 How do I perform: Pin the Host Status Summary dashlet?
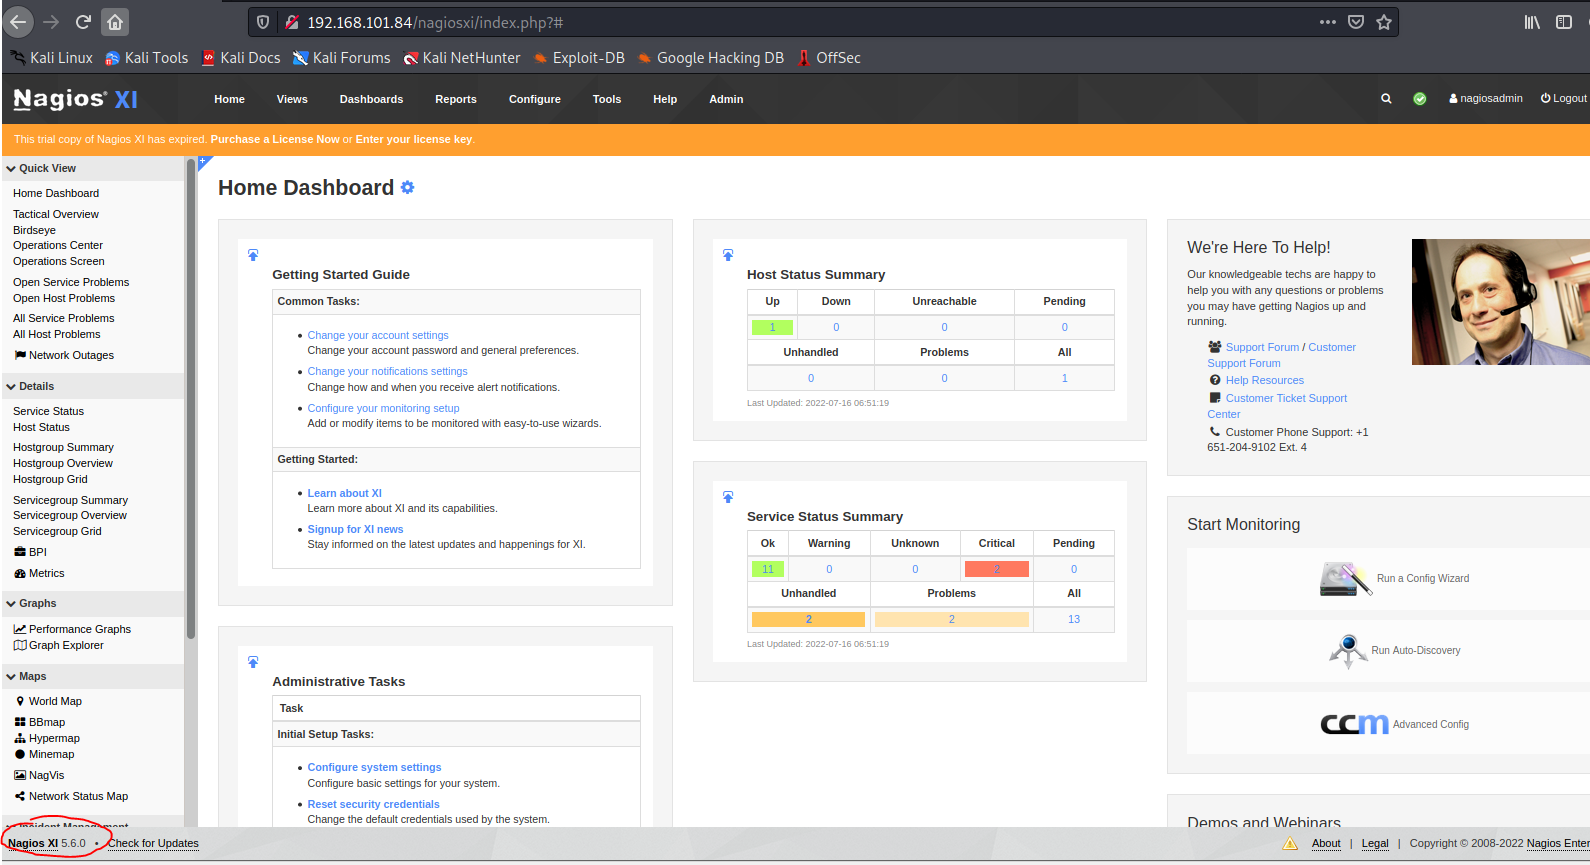tap(728, 255)
